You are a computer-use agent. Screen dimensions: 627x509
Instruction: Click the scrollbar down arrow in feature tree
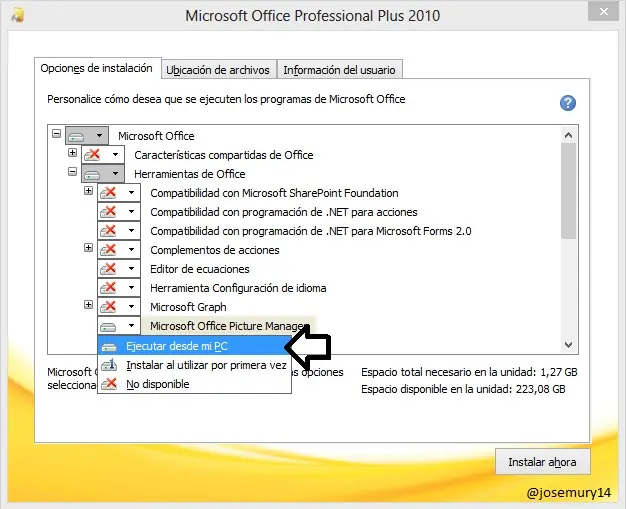coord(569,345)
